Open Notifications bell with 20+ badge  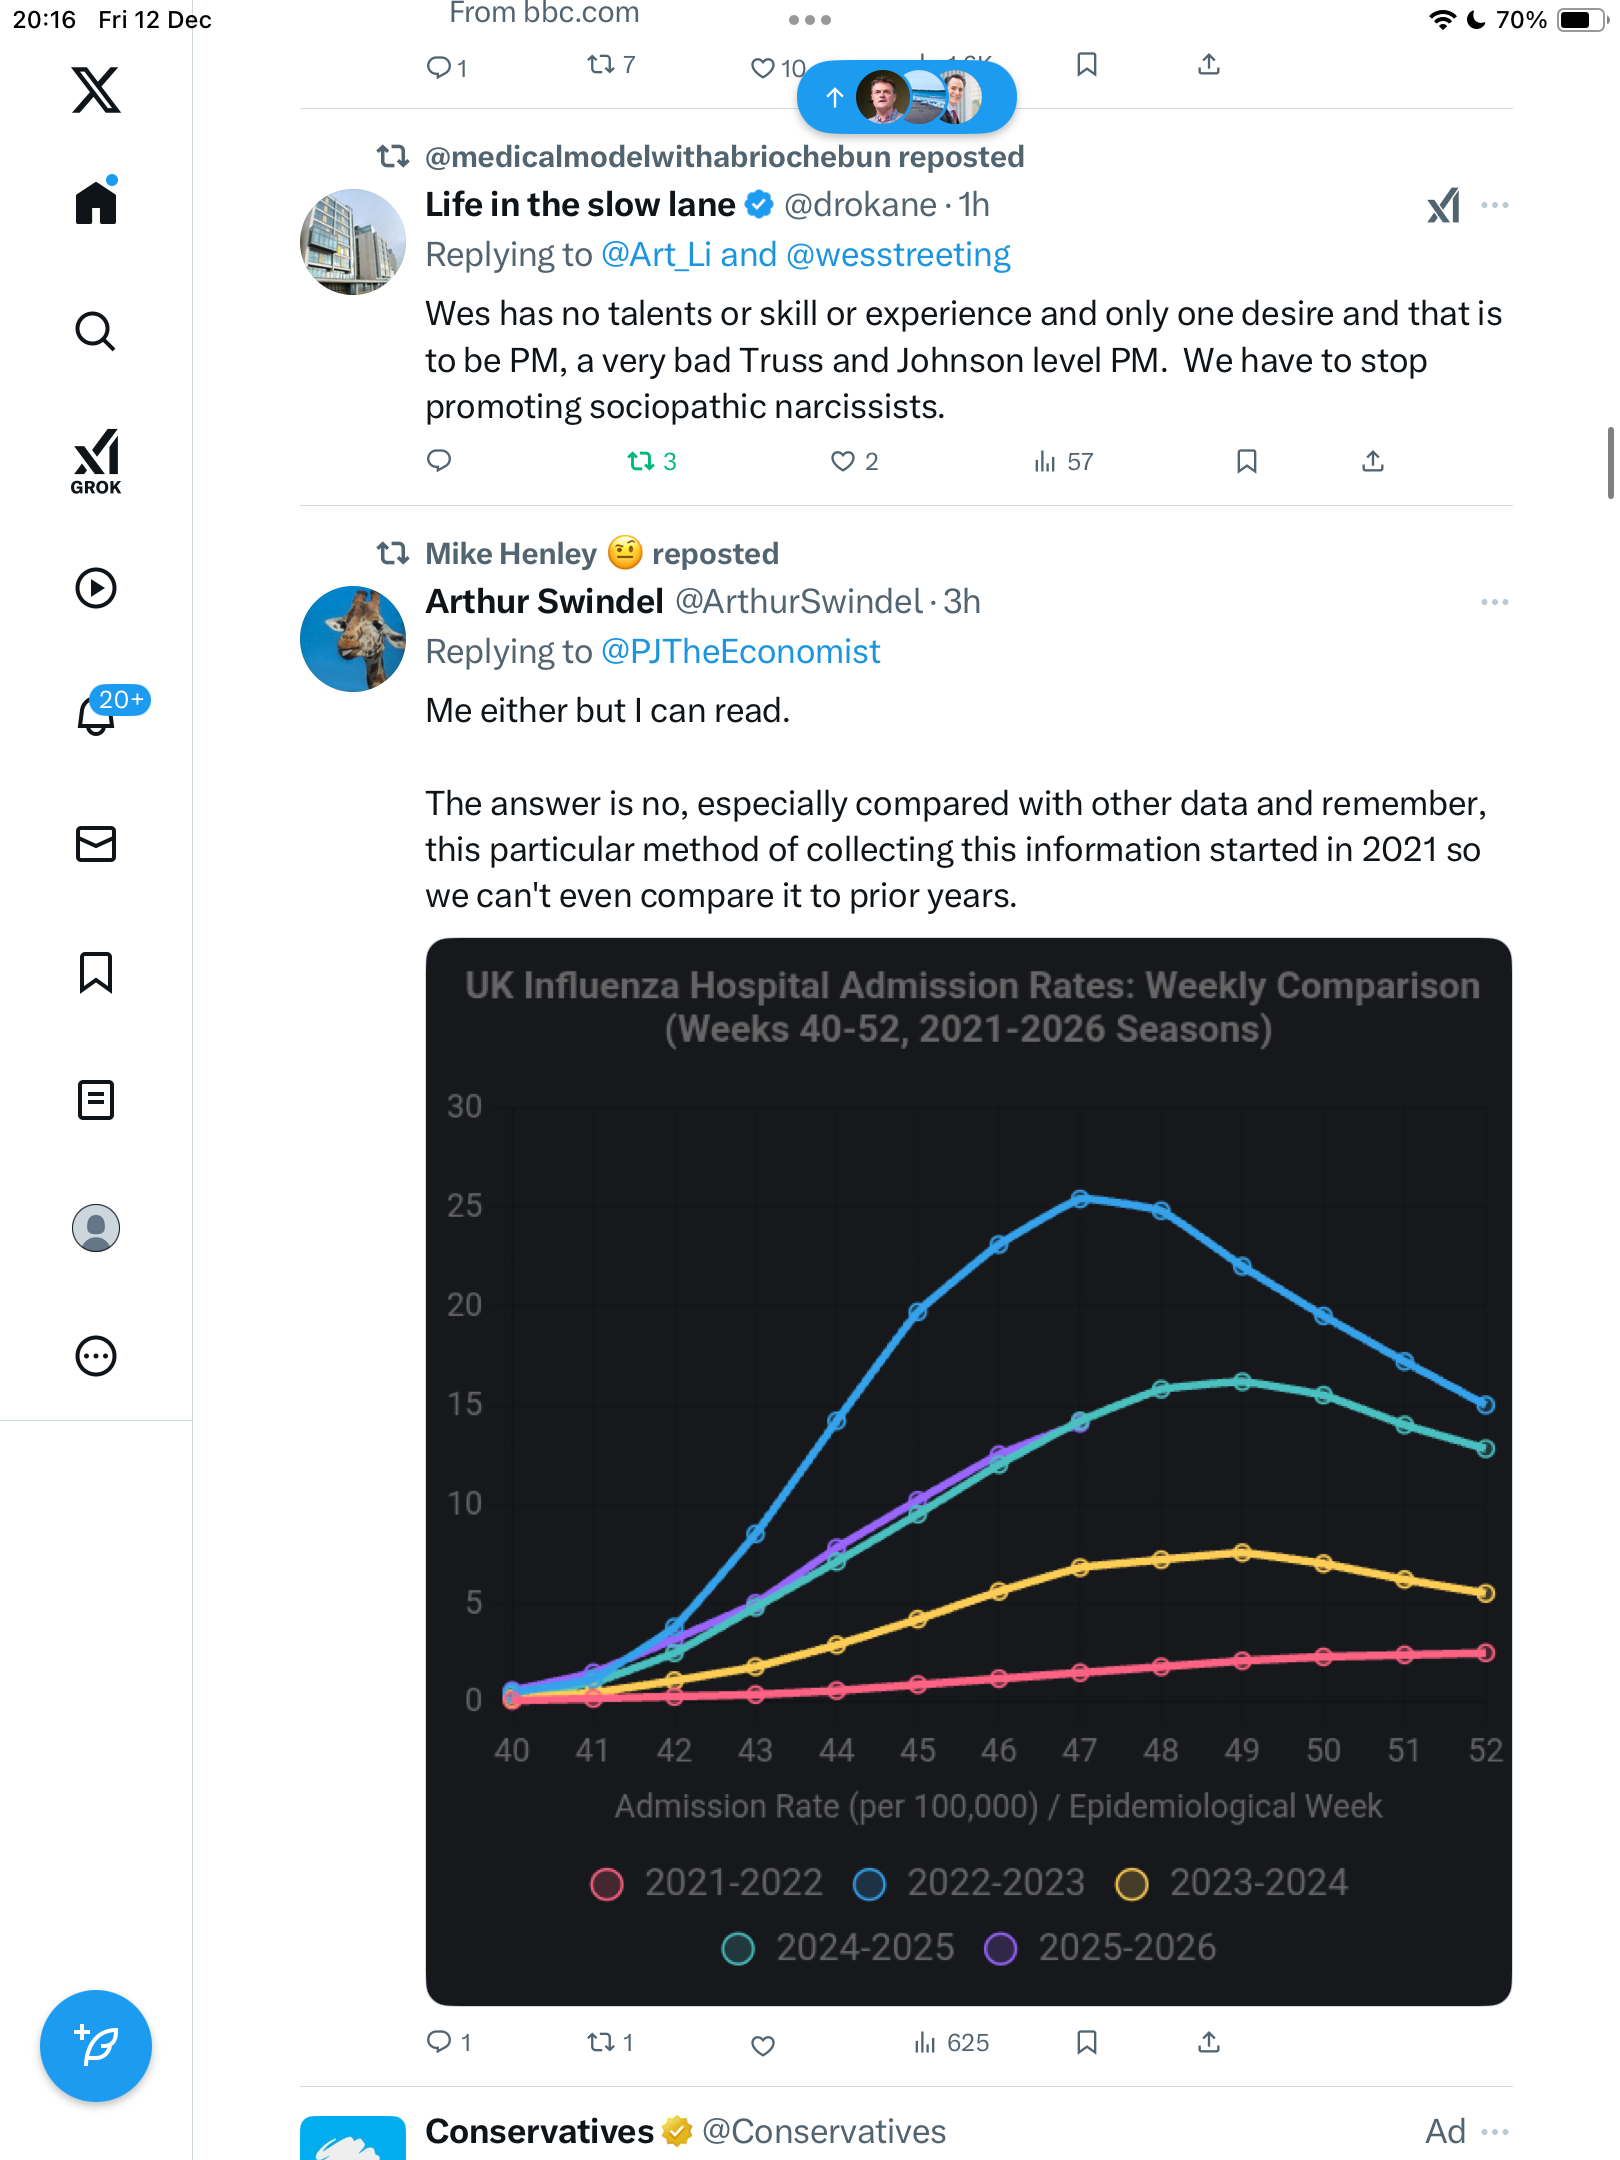point(96,715)
